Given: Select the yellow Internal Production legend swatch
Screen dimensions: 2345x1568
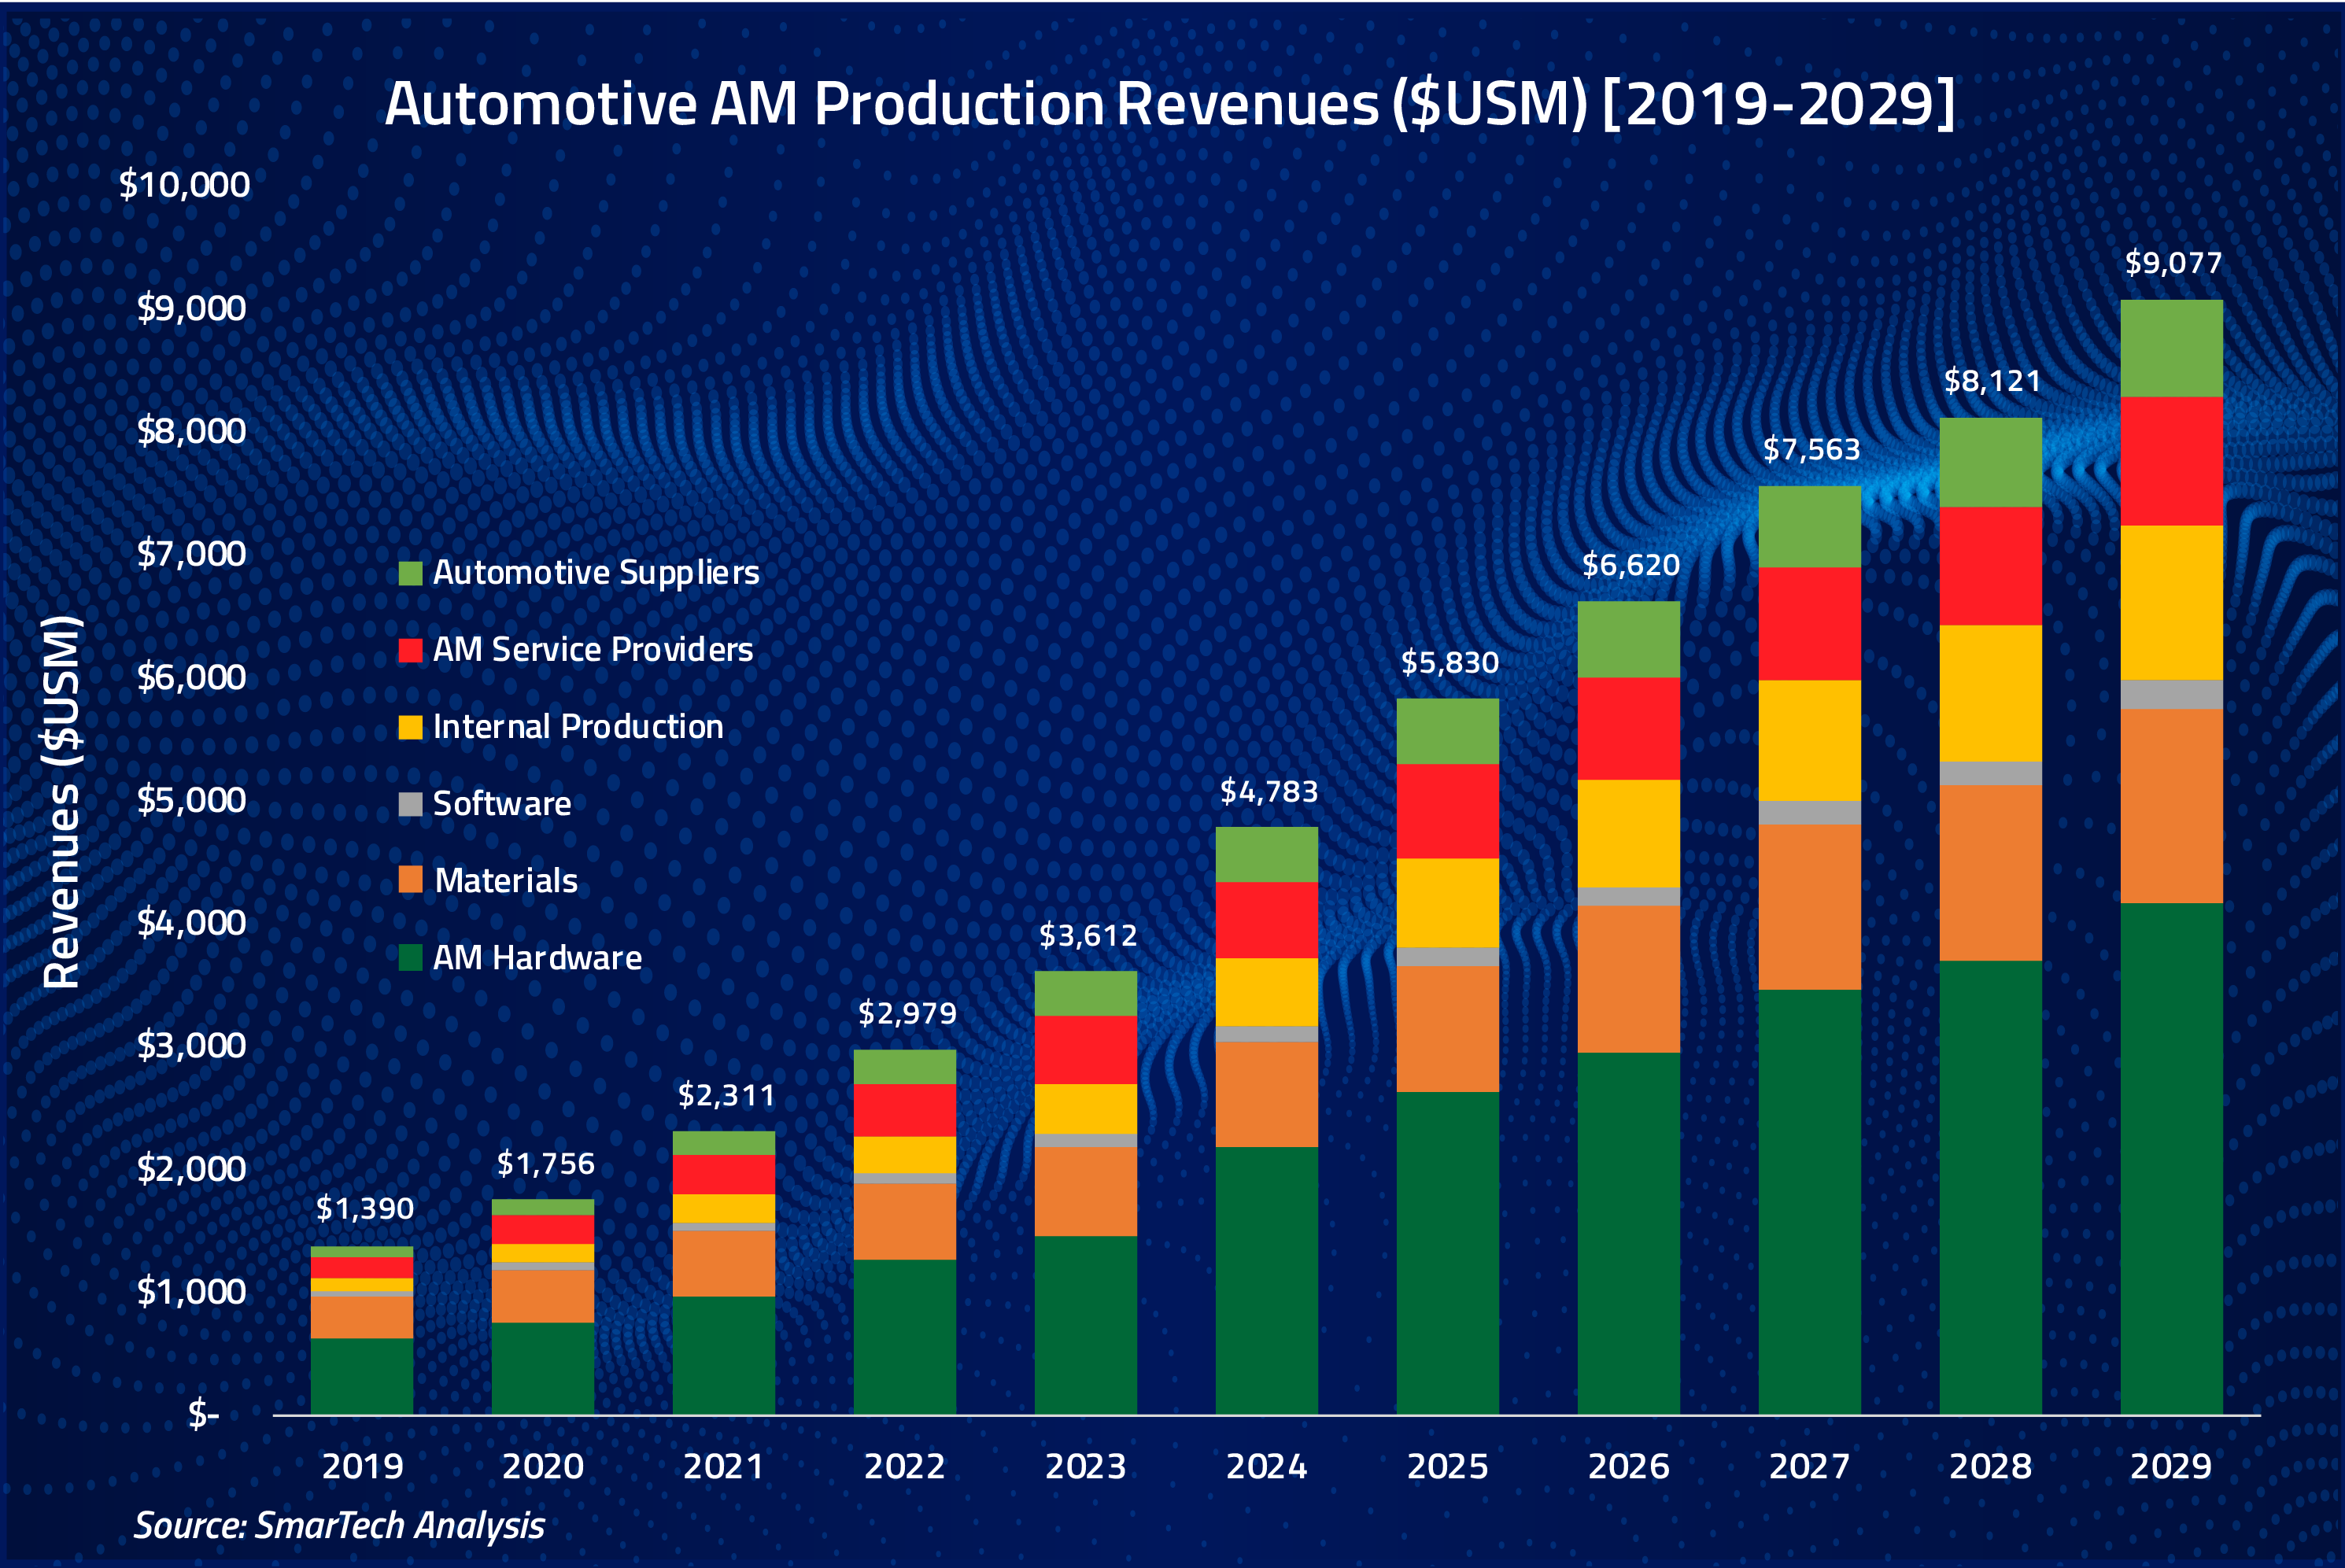Looking at the screenshot, I should (410, 727).
